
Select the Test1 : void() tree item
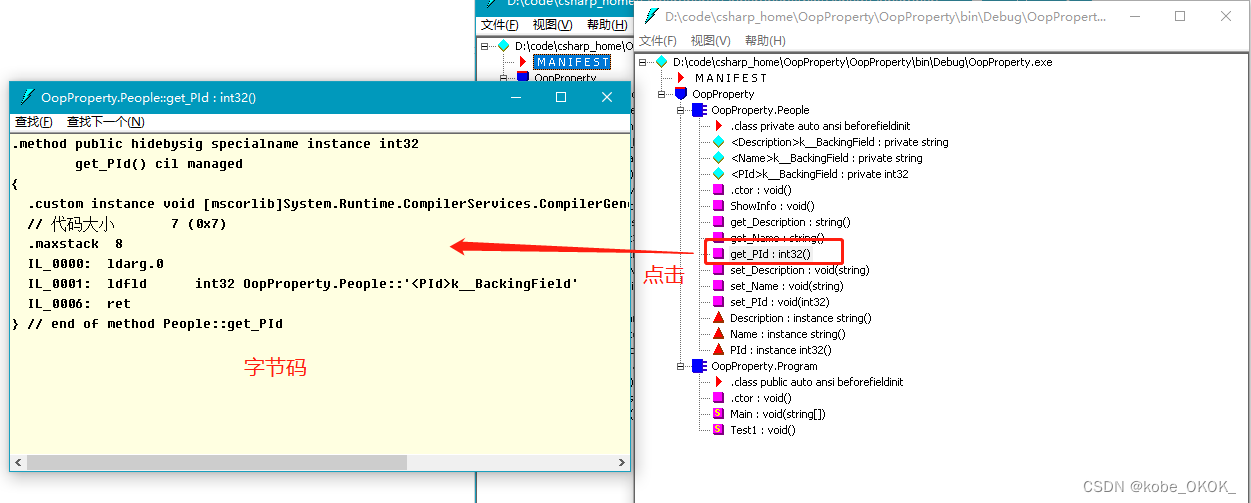[x=762, y=430]
